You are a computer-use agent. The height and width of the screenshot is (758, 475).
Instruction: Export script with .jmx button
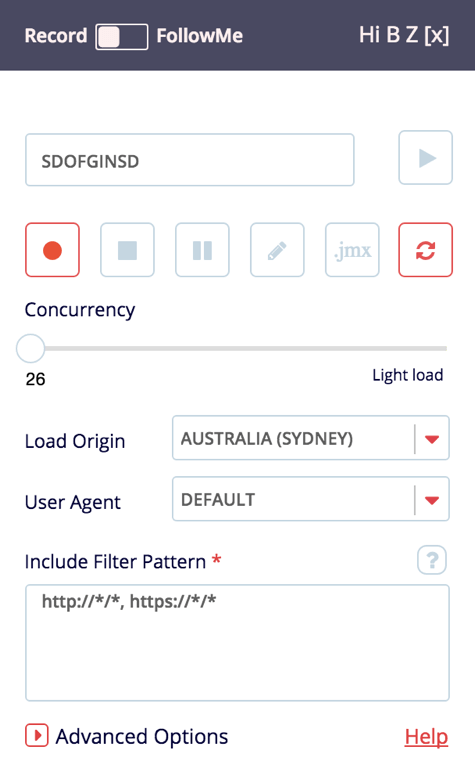coord(352,250)
